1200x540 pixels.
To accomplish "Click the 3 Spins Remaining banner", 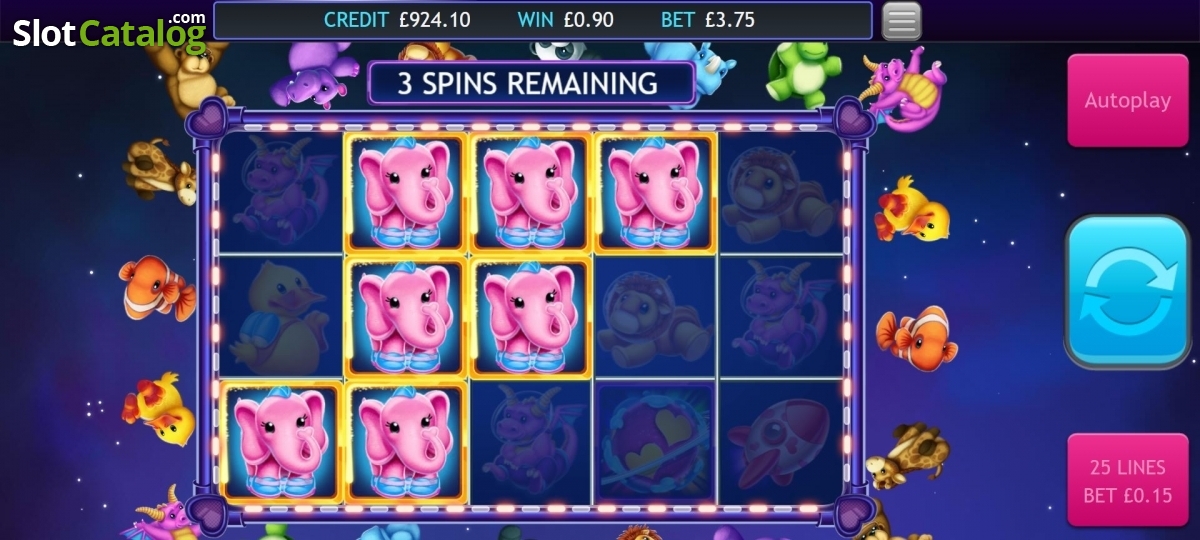I will click(531, 83).
